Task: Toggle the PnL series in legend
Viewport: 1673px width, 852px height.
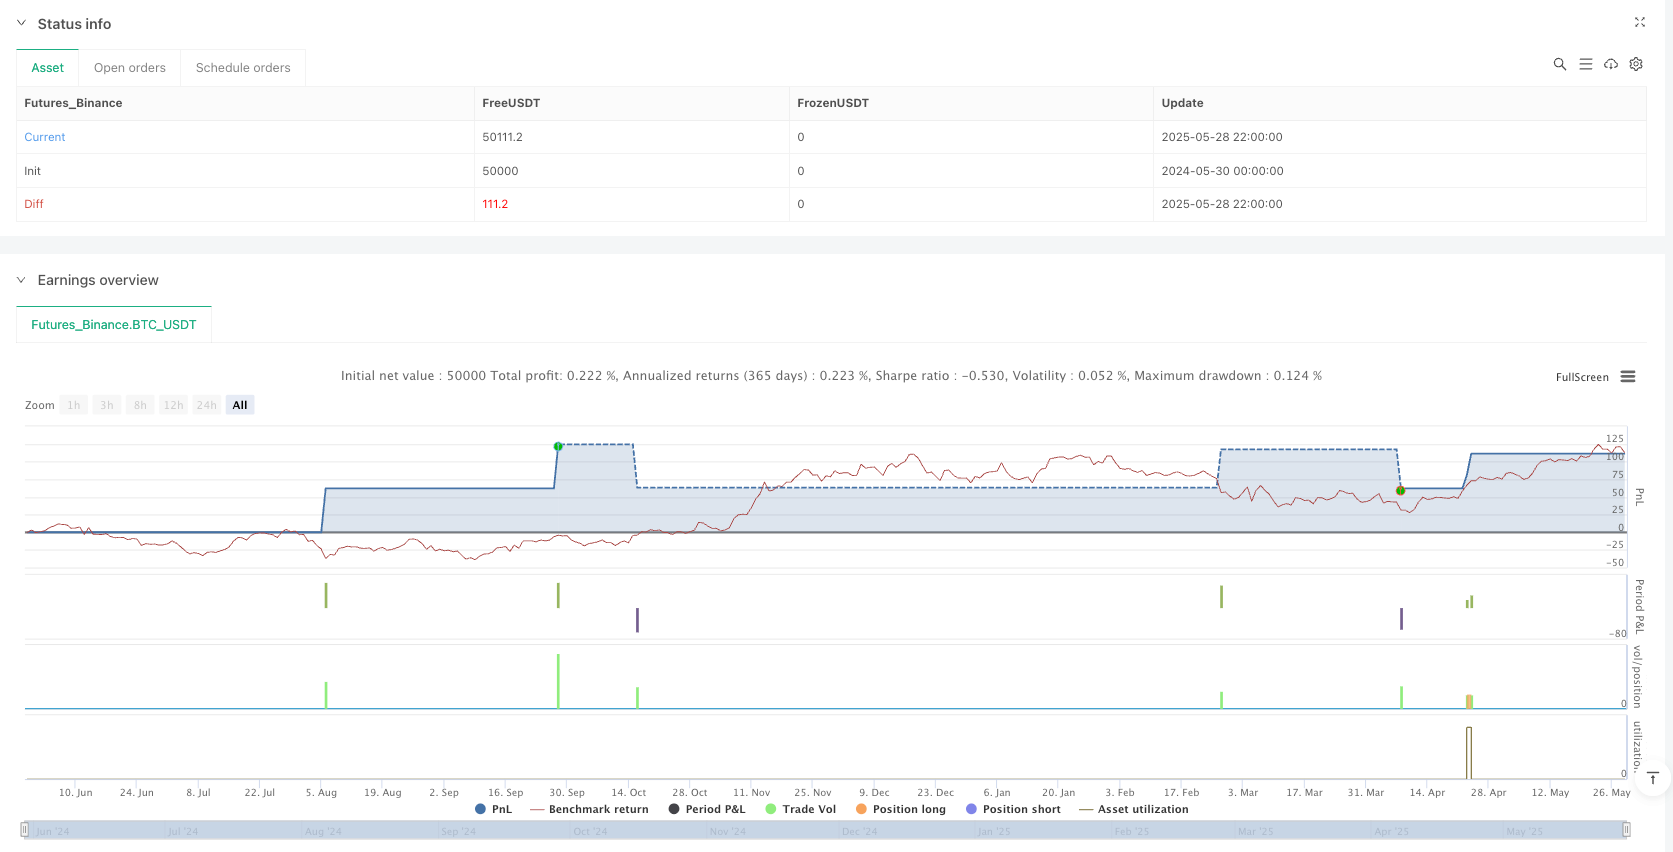Action: [493, 809]
